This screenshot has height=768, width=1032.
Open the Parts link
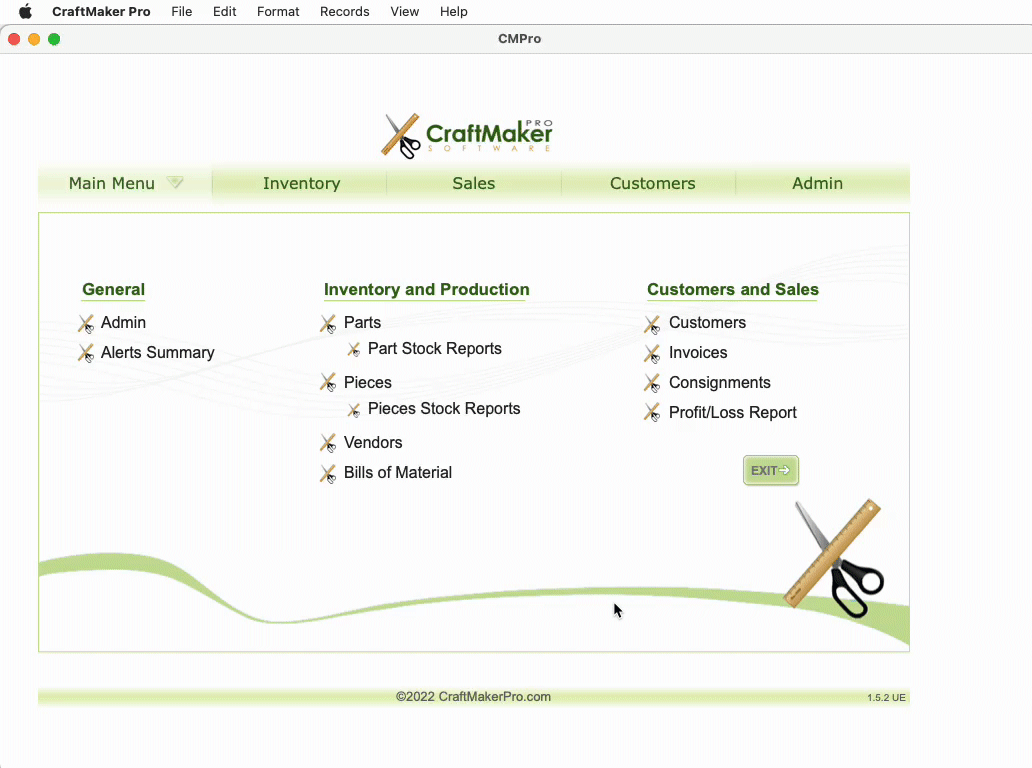pos(362,322)
